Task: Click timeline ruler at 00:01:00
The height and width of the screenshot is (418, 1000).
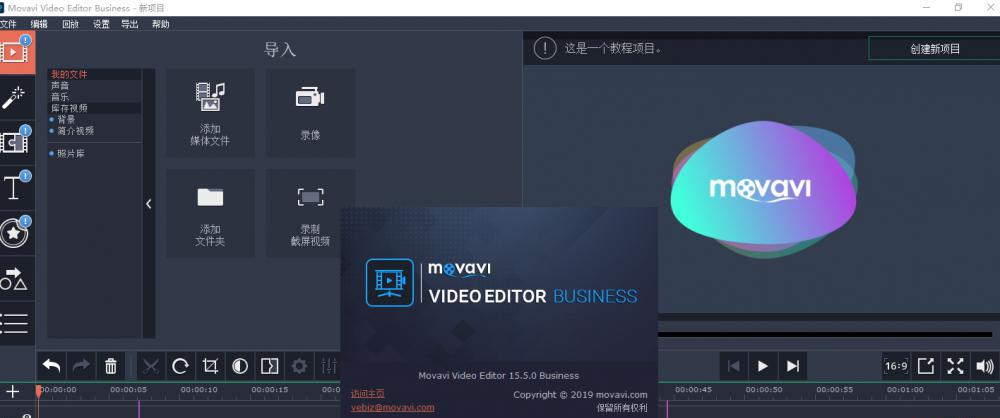Action: click(x=905, y=389)
